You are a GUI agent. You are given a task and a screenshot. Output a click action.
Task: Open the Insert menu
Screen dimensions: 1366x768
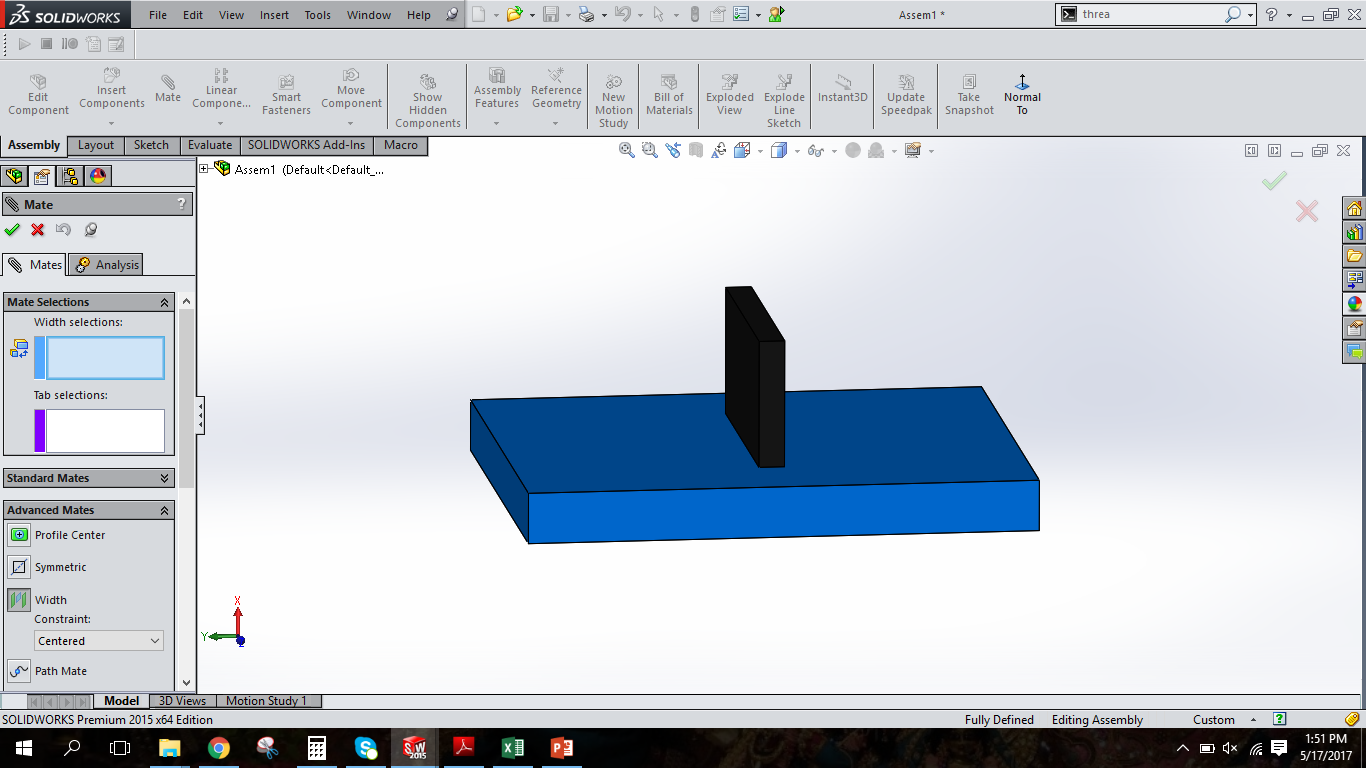point(274,14)
